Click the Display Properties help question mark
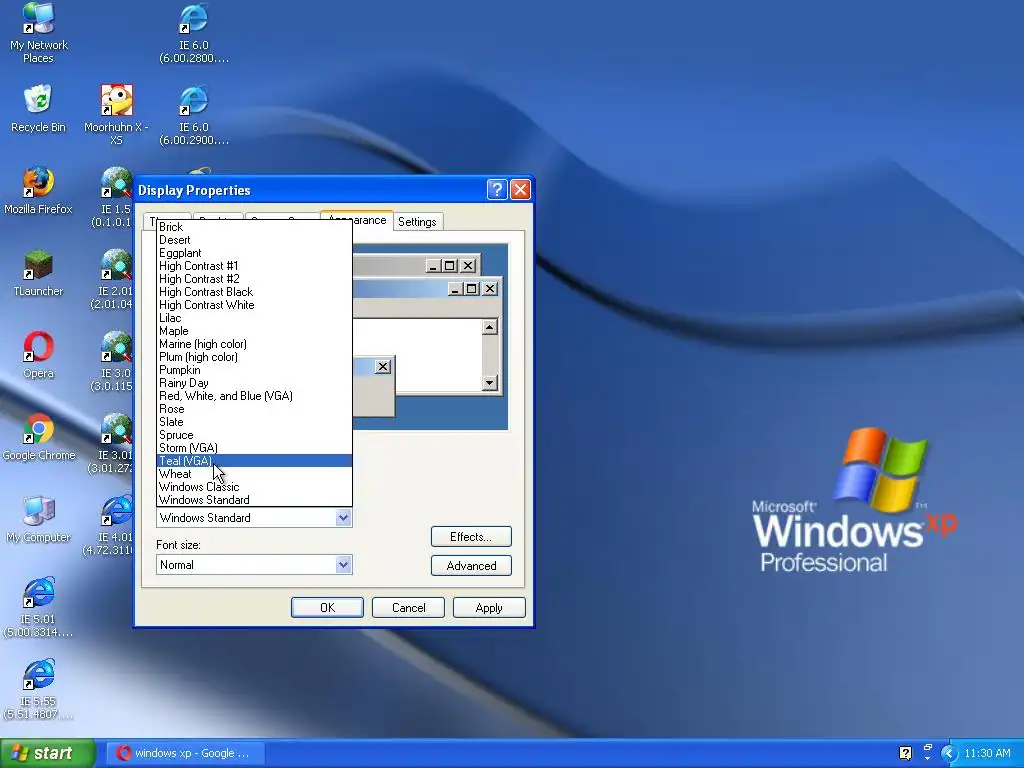Image resolution: width=1024 pixels, height=768 pixels. click(x=496, y=189)
